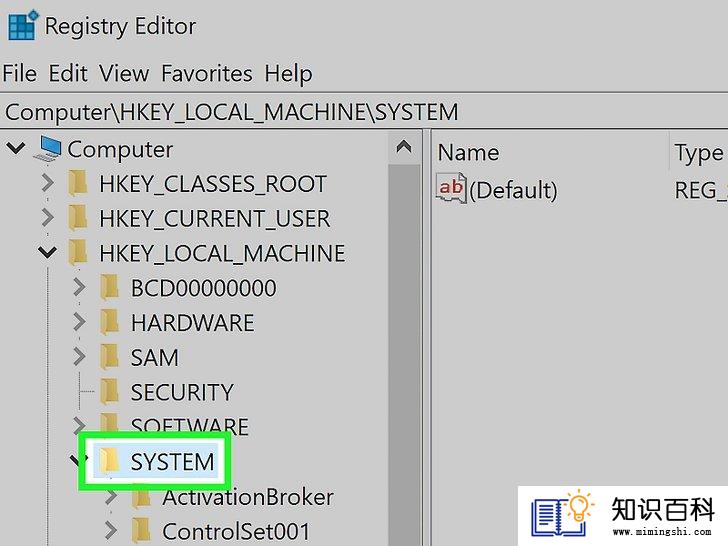Click the ActivationBroker folder icon
The image size is (728, 546).
[141, 498]
